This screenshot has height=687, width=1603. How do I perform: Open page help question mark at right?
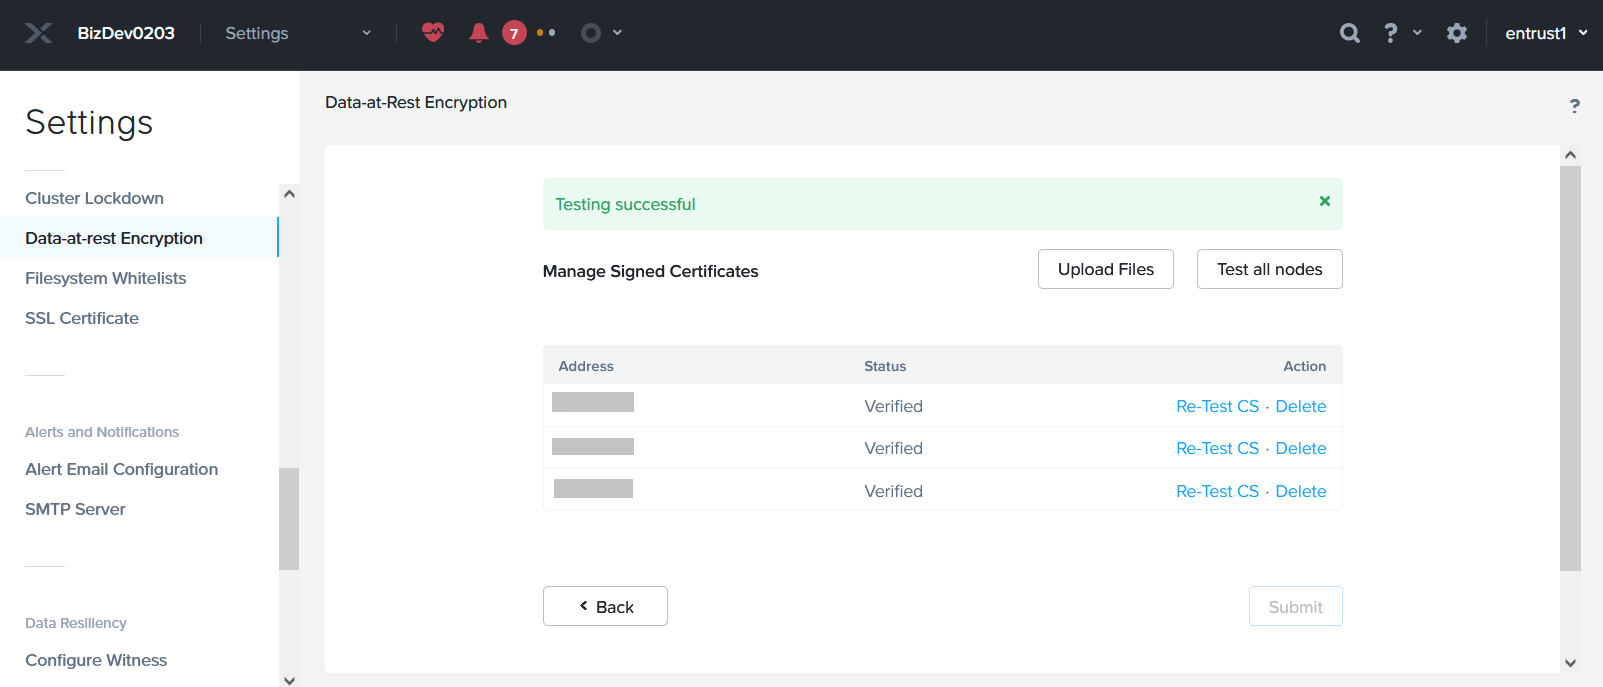(x=1575, y=105)
